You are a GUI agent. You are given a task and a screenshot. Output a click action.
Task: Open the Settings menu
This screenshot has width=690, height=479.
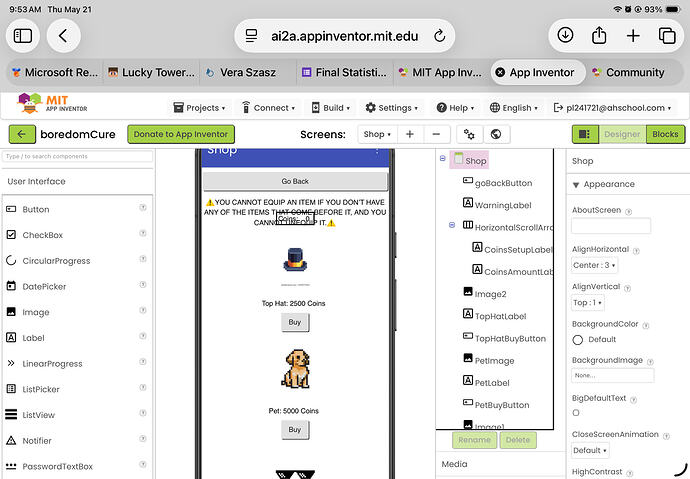click(x=391, y=108)
